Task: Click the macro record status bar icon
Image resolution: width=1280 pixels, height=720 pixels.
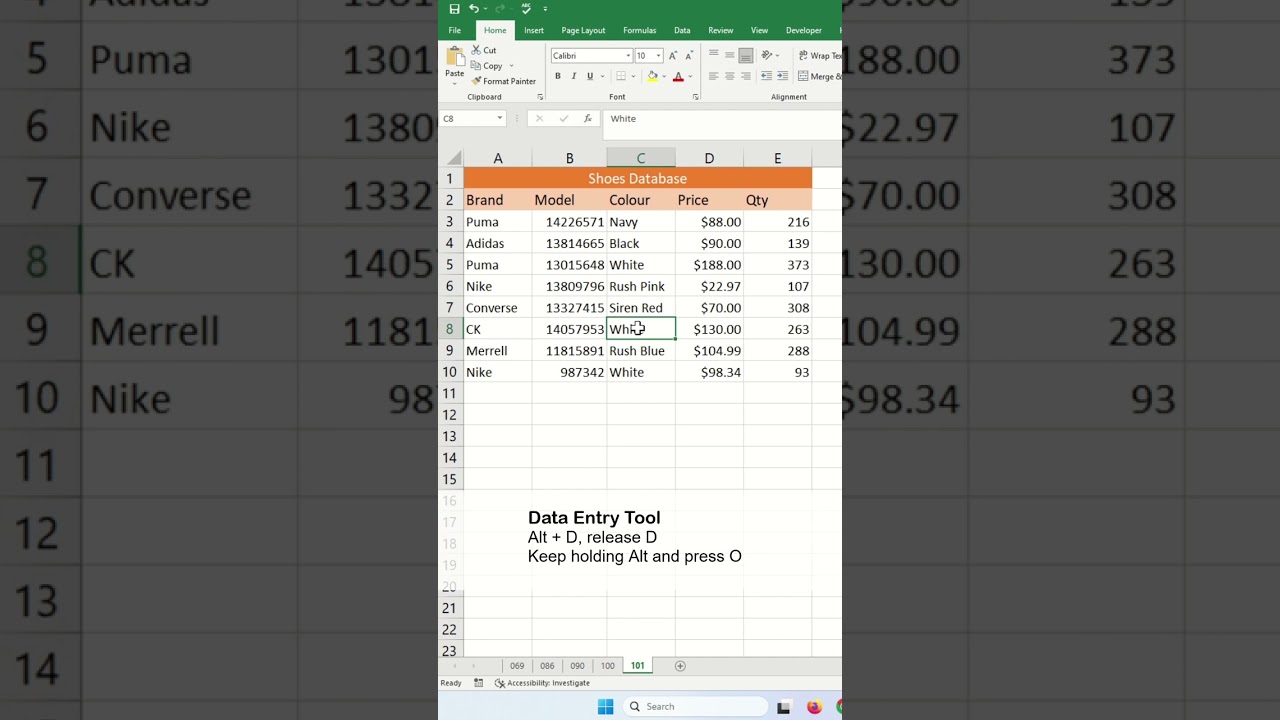Action: tap(478, 683)
